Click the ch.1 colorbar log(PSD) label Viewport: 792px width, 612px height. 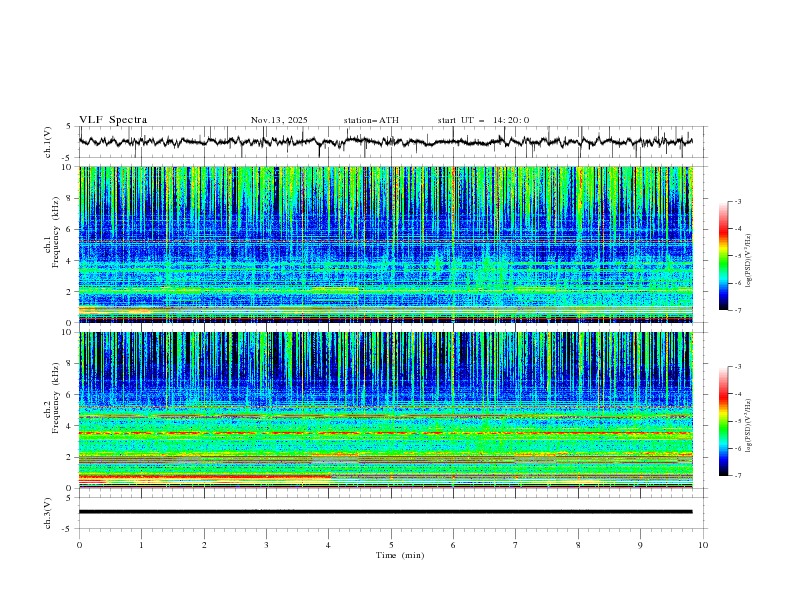pos(749,261)
